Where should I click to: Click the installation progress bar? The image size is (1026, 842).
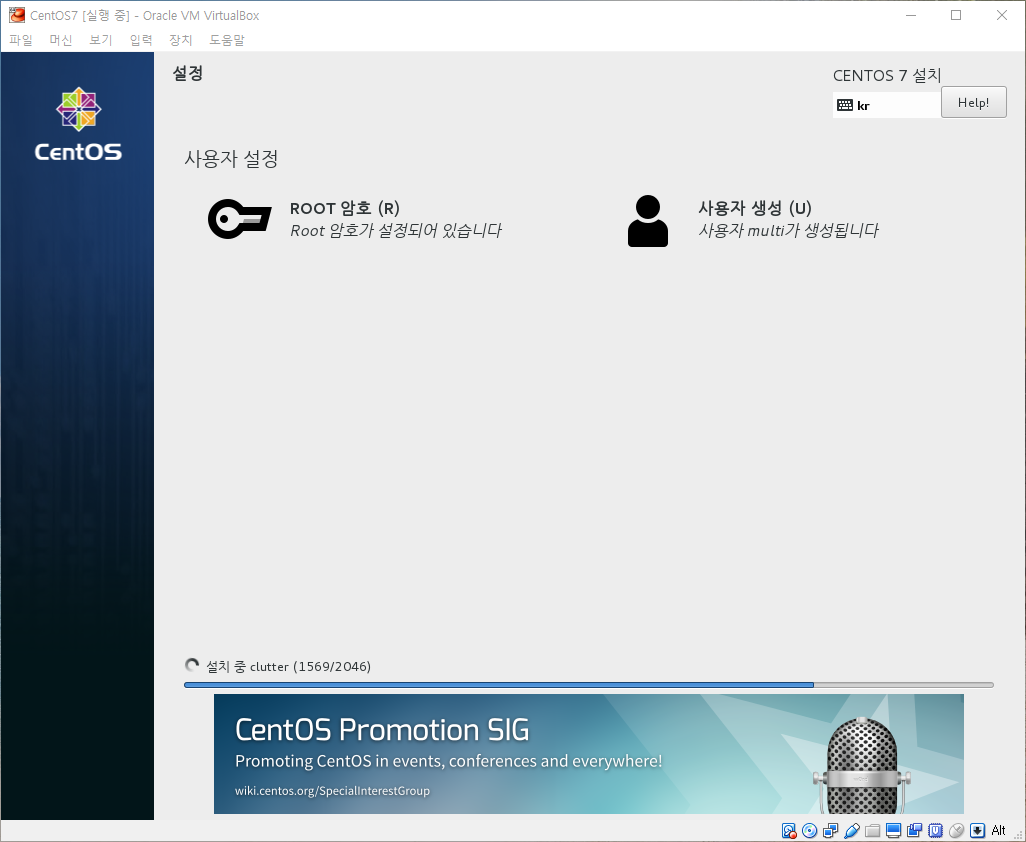pyautogui.click(x=589, y=685)
